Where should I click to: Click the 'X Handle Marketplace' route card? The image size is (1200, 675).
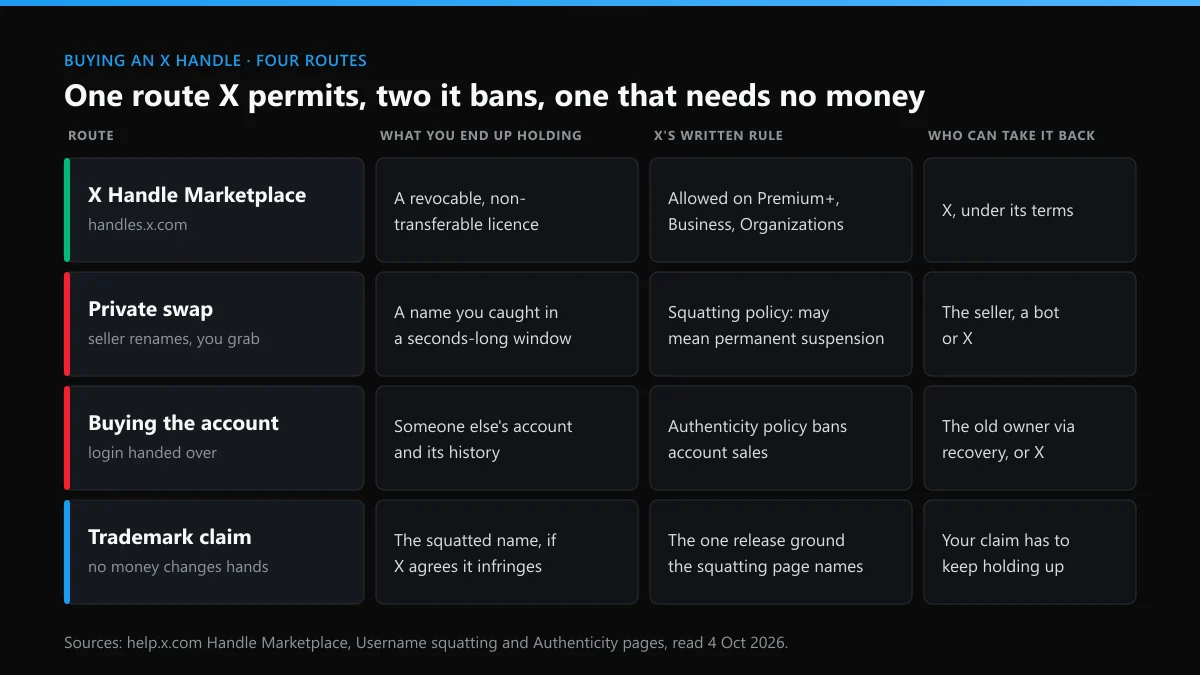214,210
